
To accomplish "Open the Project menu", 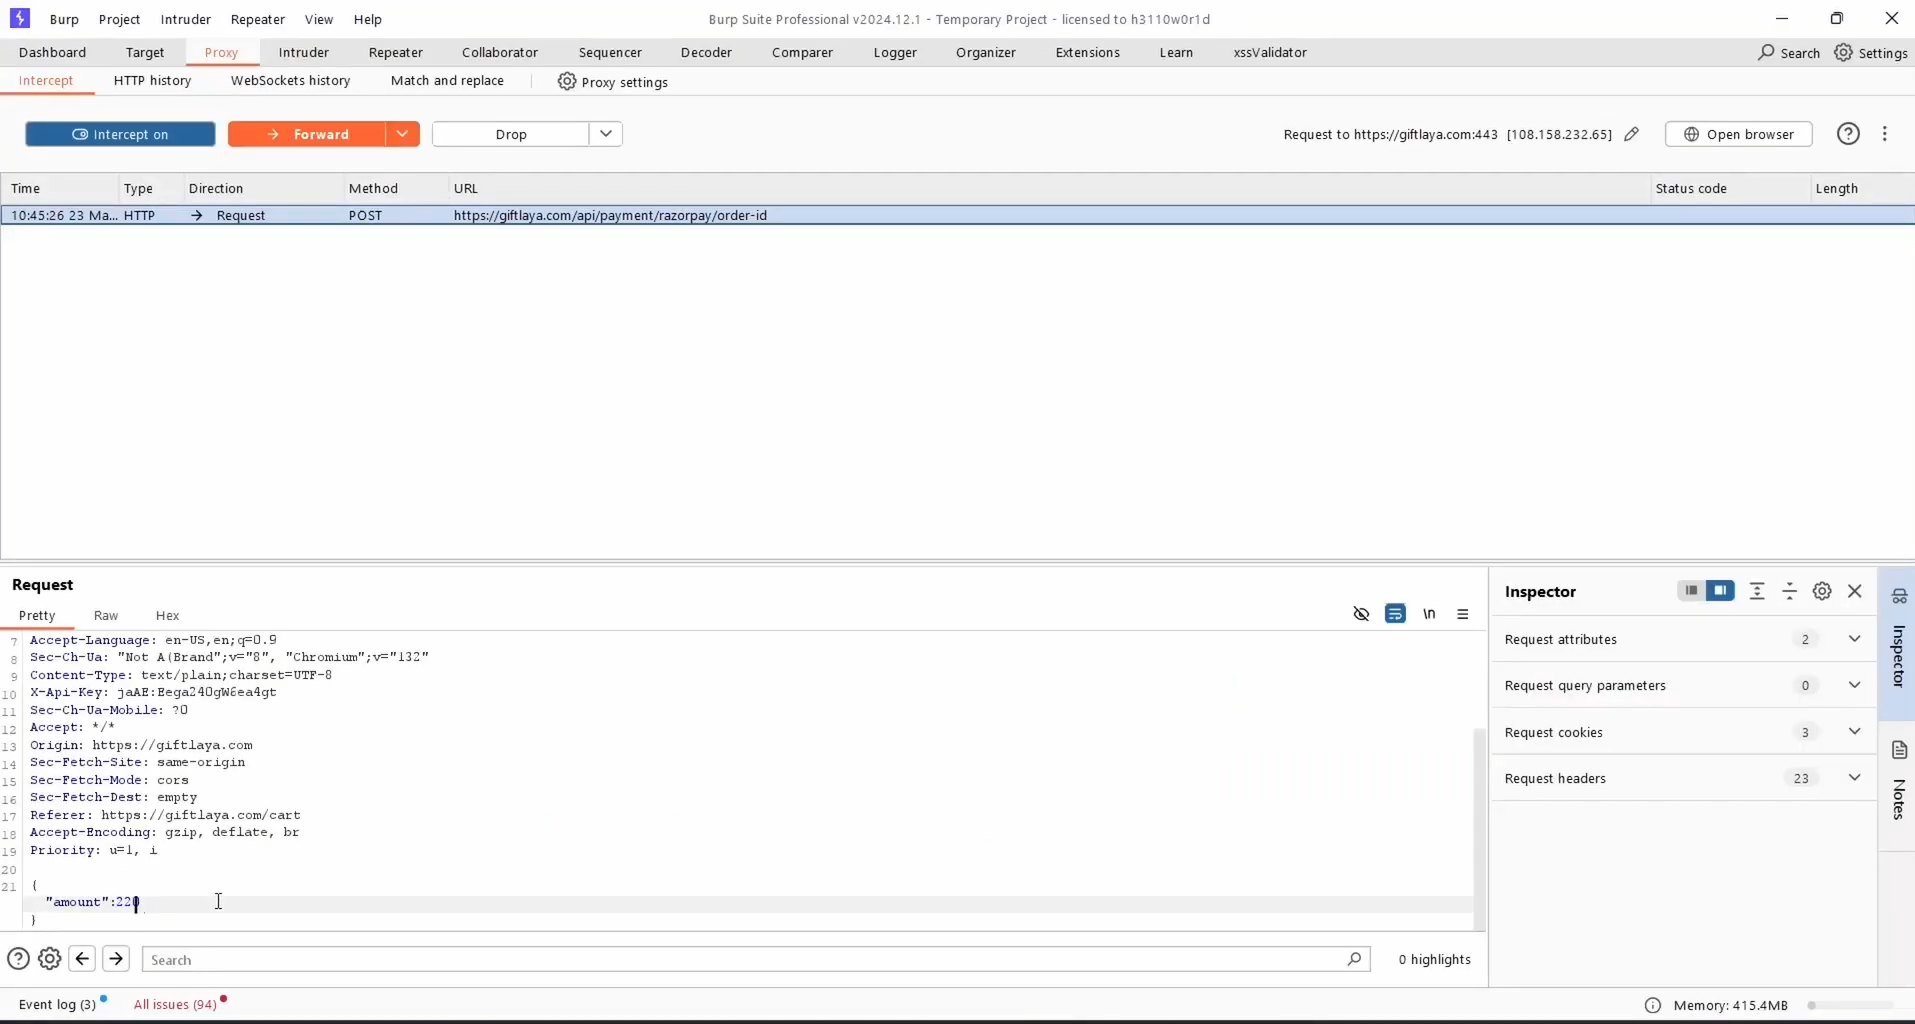I will tap(119, 19).
